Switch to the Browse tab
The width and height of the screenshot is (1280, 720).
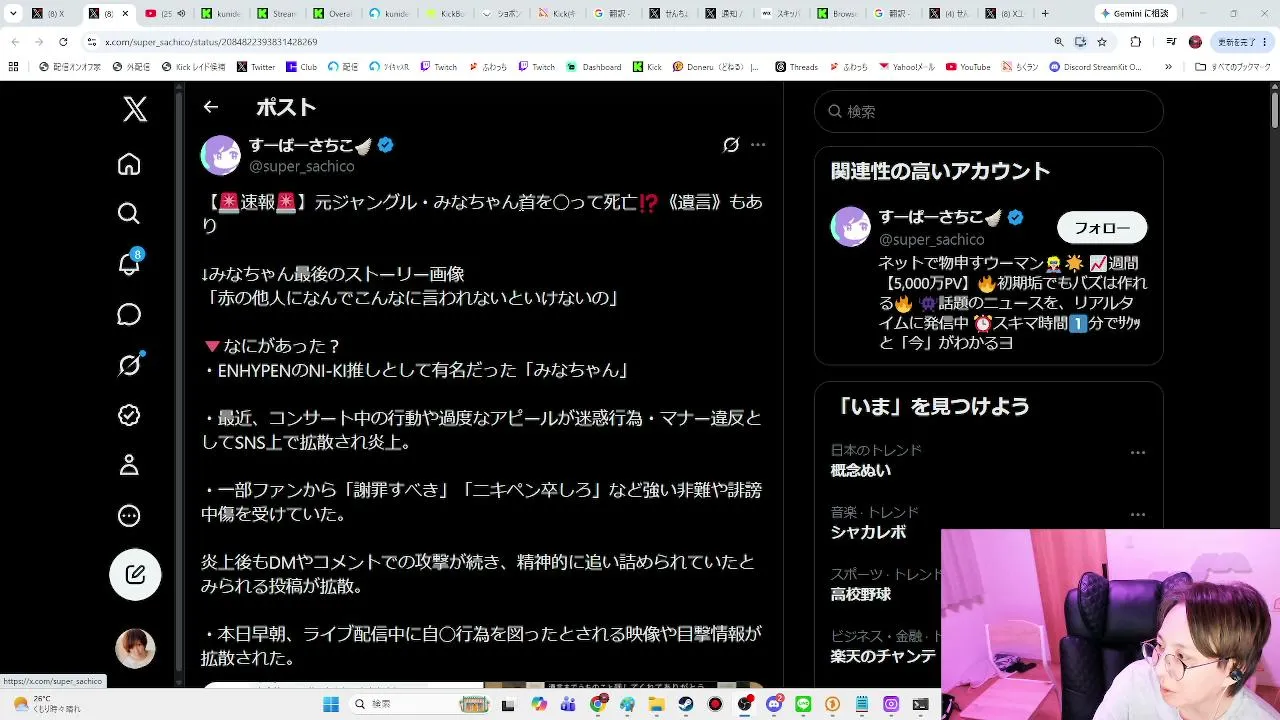(x=838, y=14)
